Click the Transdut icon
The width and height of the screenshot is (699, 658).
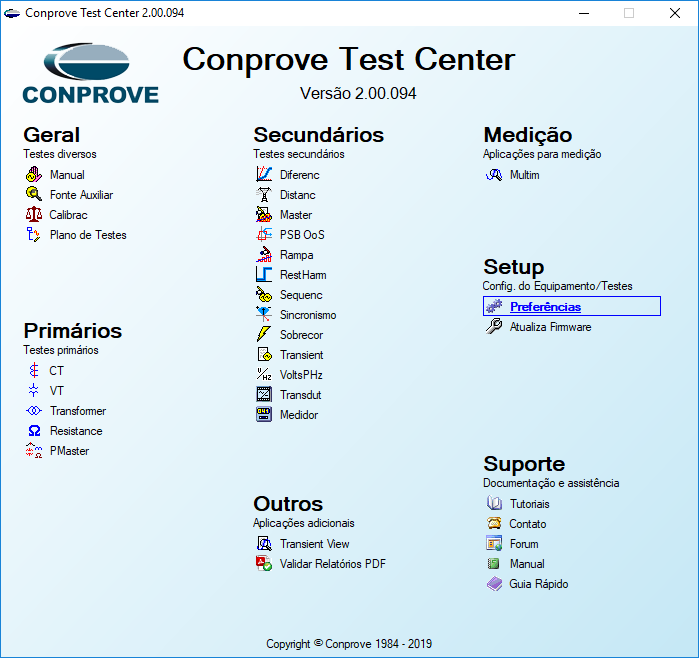[x=264, y=395]
